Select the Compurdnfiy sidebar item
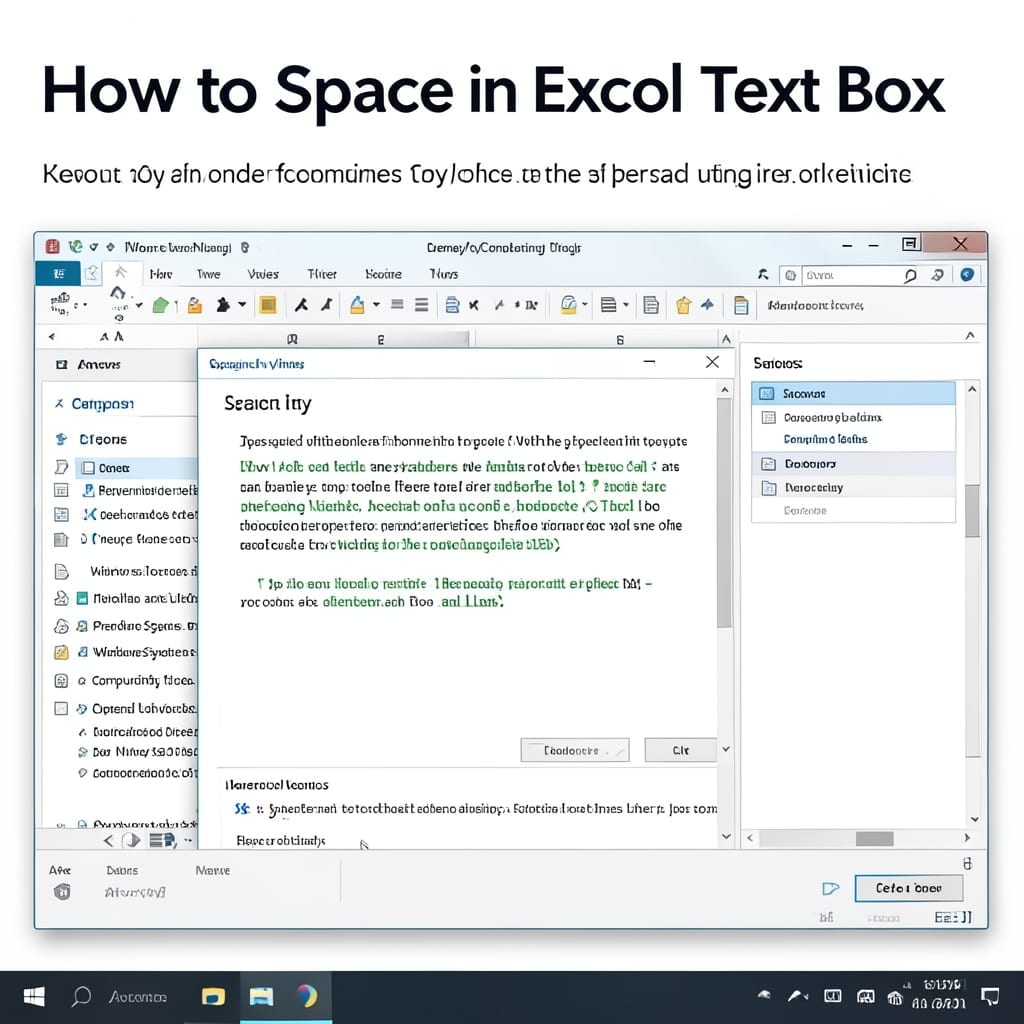 point(143,680)
